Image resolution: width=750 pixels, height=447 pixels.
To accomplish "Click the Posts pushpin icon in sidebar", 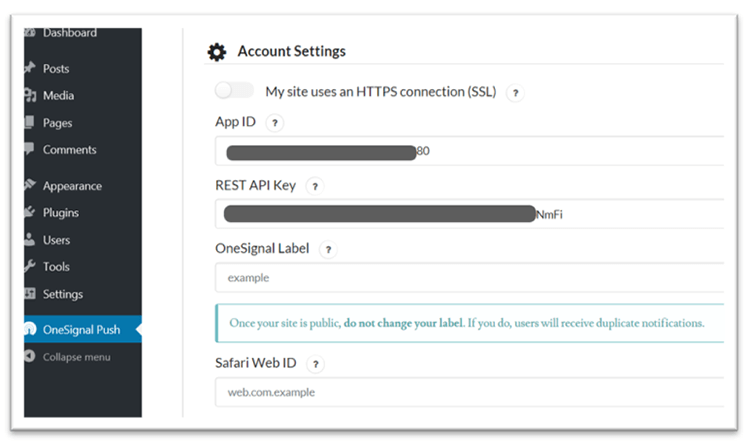I will 30,69.
